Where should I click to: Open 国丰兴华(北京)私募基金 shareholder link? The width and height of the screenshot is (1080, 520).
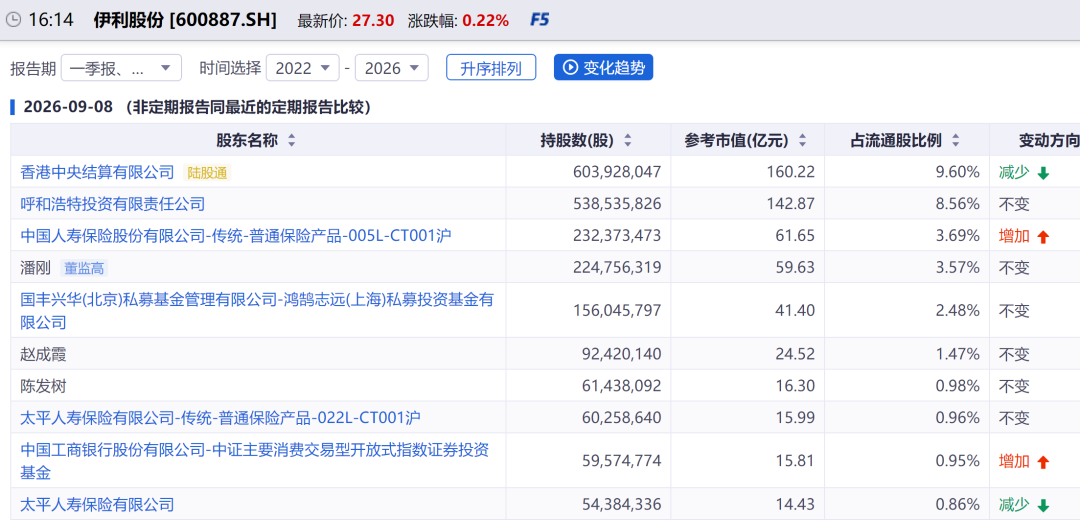click(257, 310)
